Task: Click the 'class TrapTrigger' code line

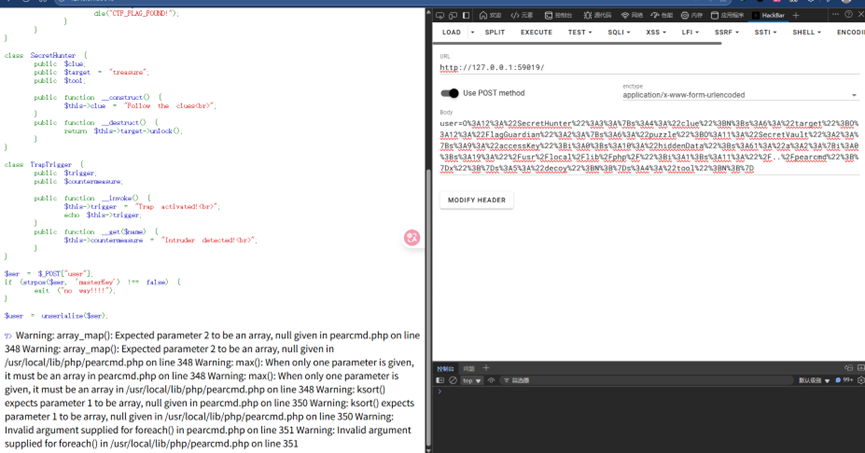Action: 44,164
